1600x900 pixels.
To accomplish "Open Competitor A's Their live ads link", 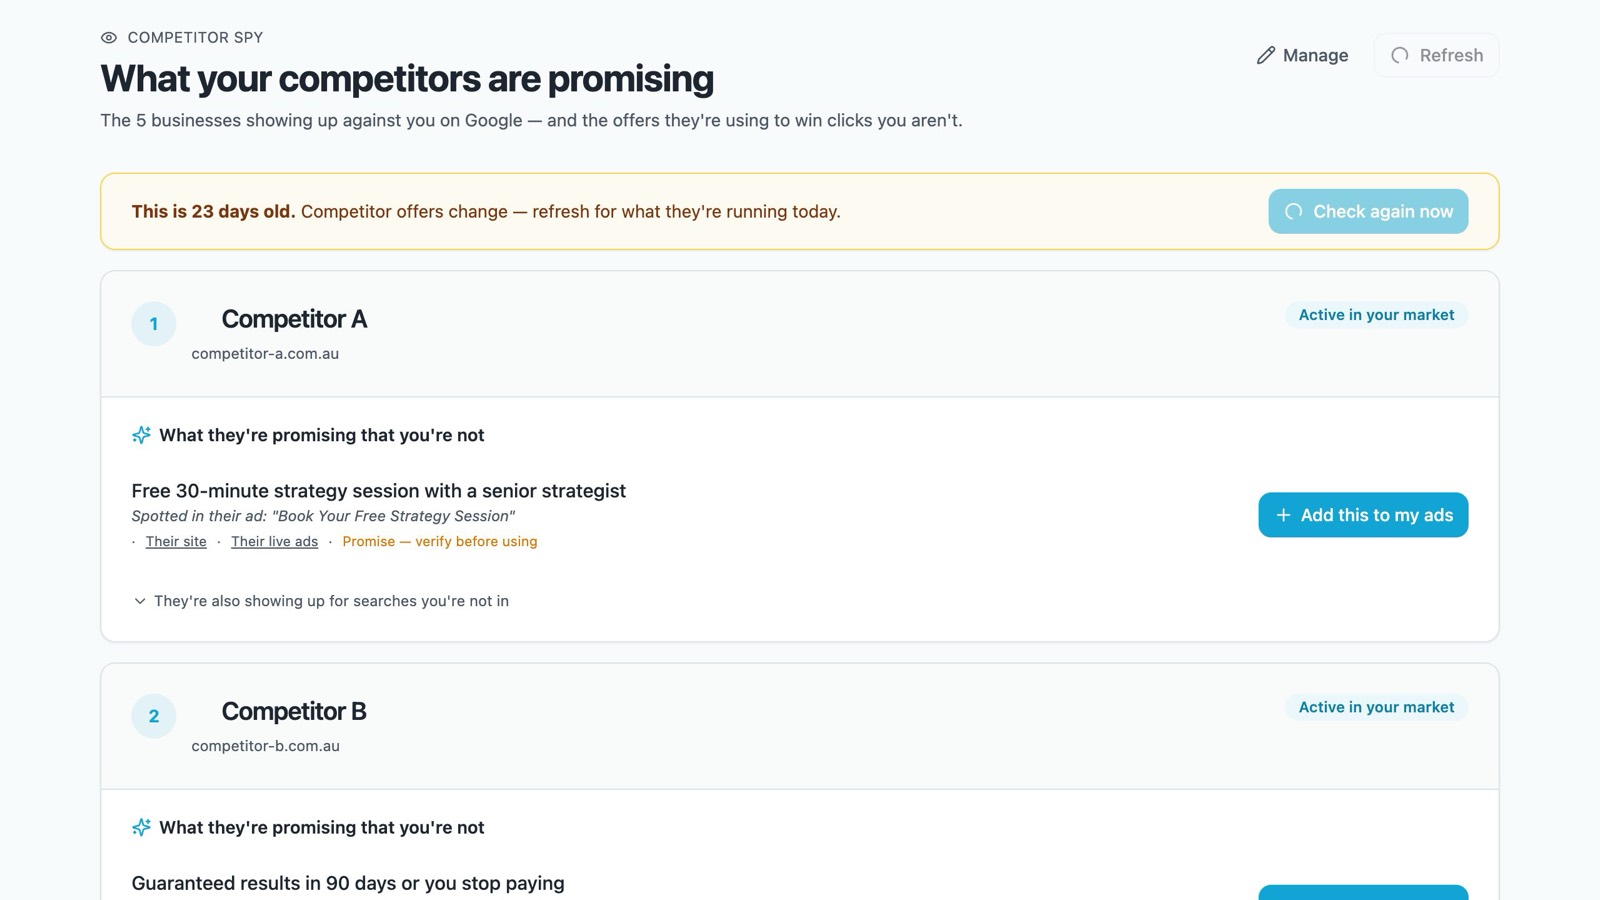I will (274, 541).
